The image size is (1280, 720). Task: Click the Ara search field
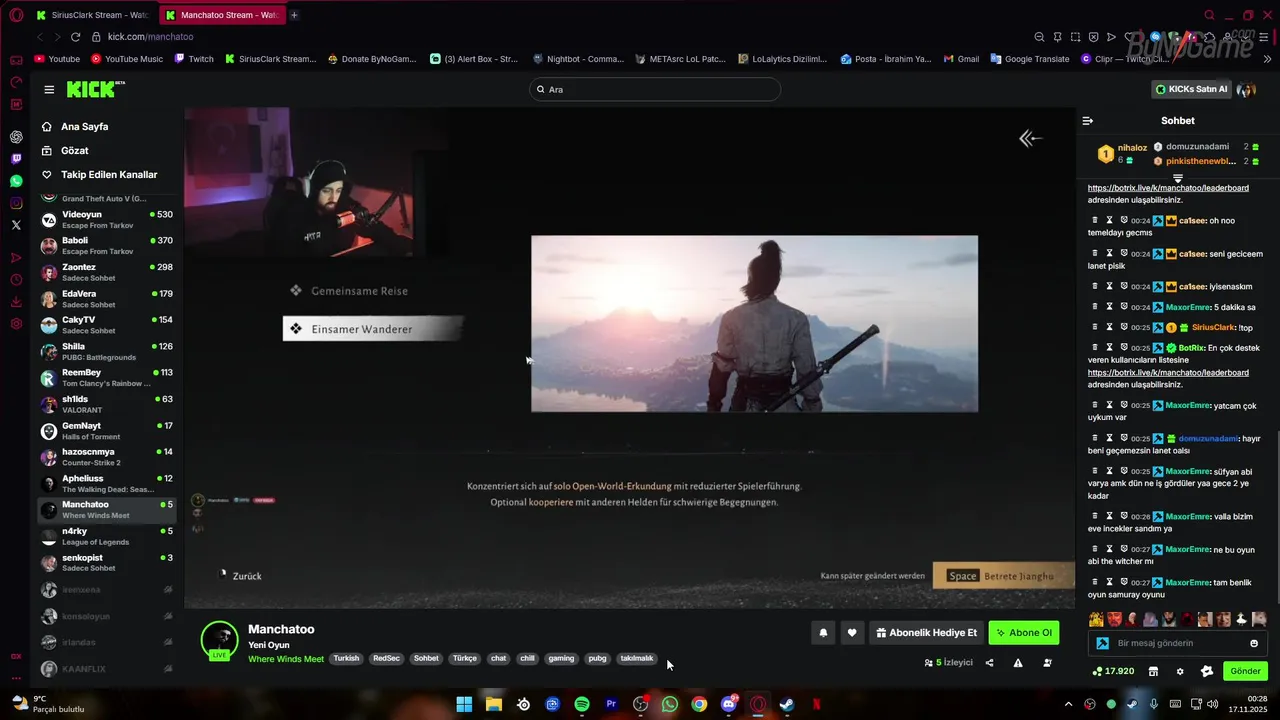[655, 89]
